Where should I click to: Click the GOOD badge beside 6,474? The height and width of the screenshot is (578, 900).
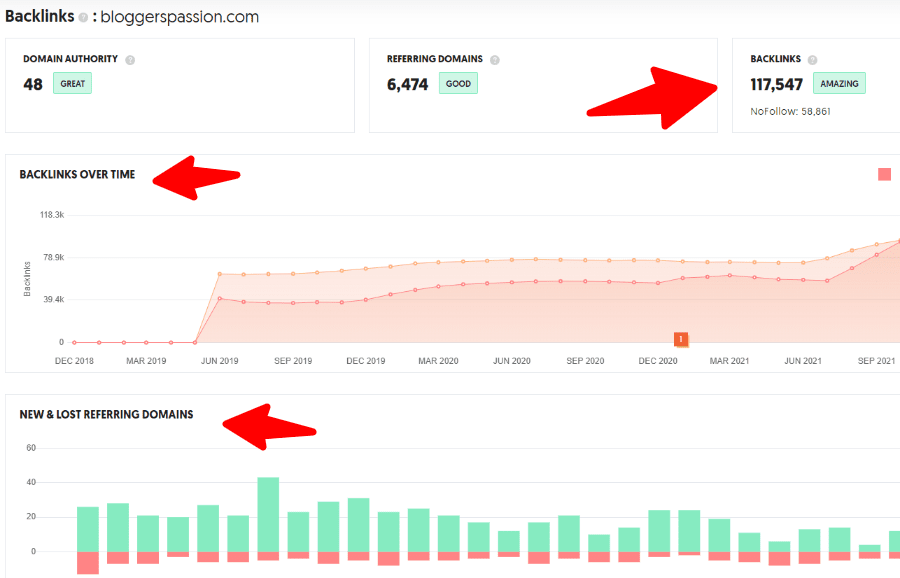pyautogui.click(x=458, y=83)
